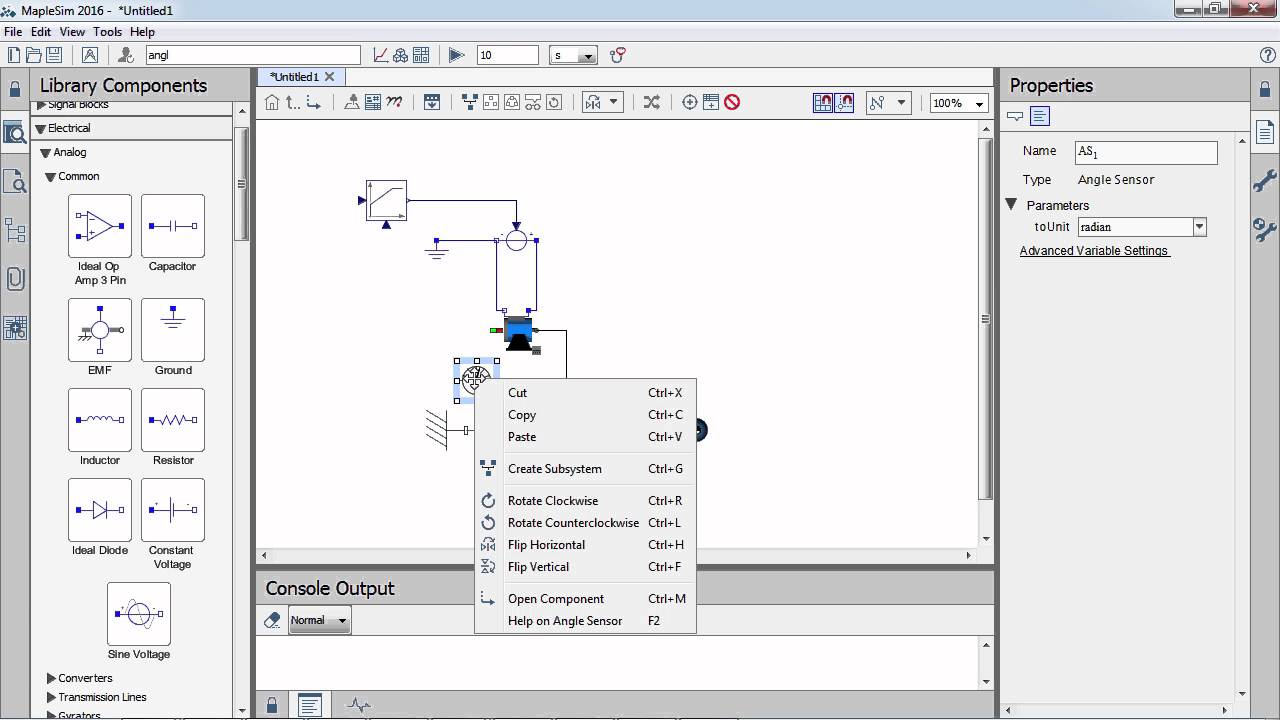This screenshot has height=720, width=1280.
Task: Click the shuffle arrows icon in model toolbar
Action: pyautogui.click(x=652, y=102)
